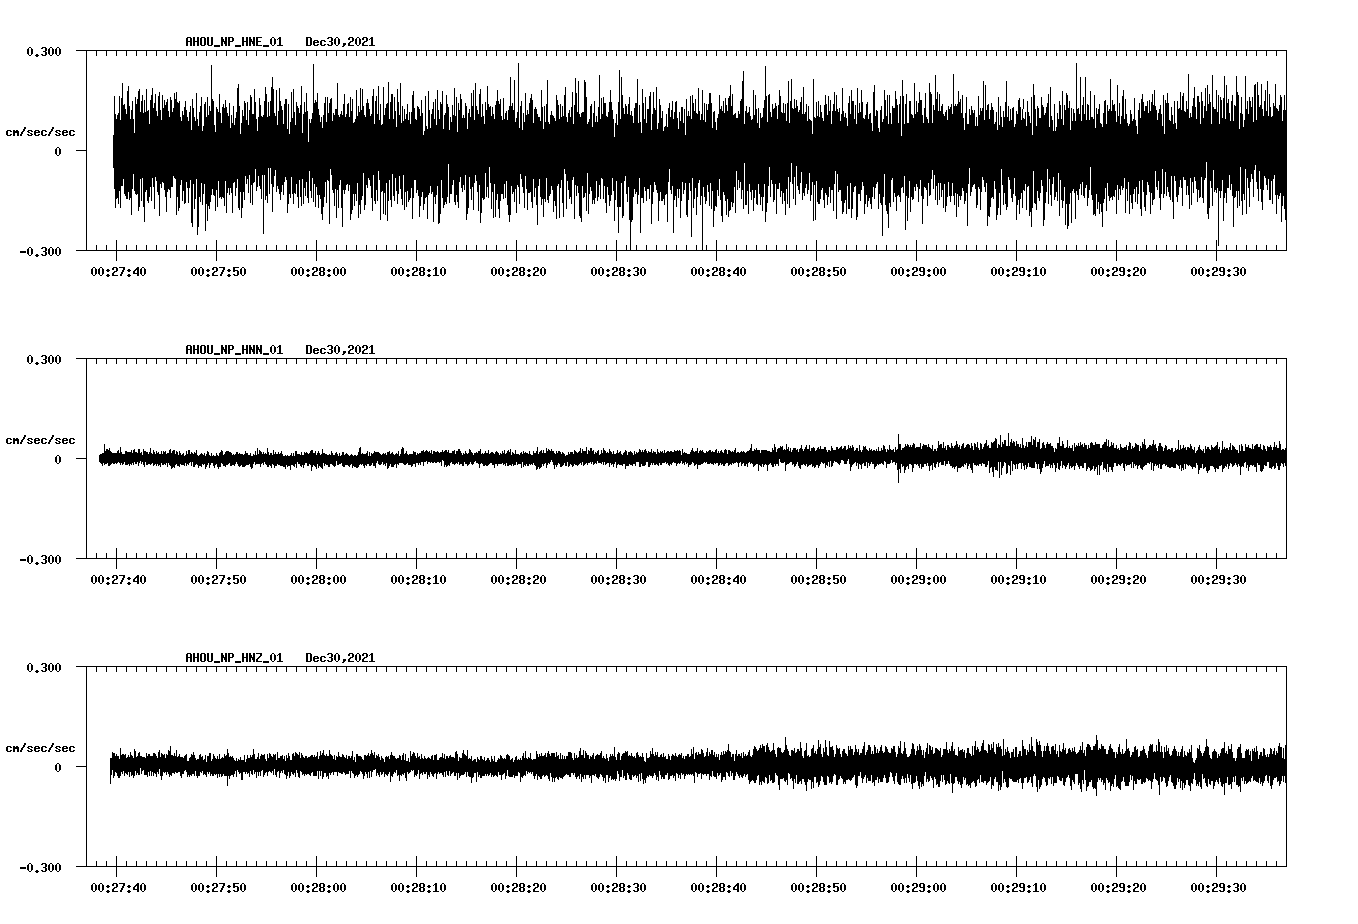
Task: Select the 00:29:20 time label under HNE plot
Action: 1118,271
